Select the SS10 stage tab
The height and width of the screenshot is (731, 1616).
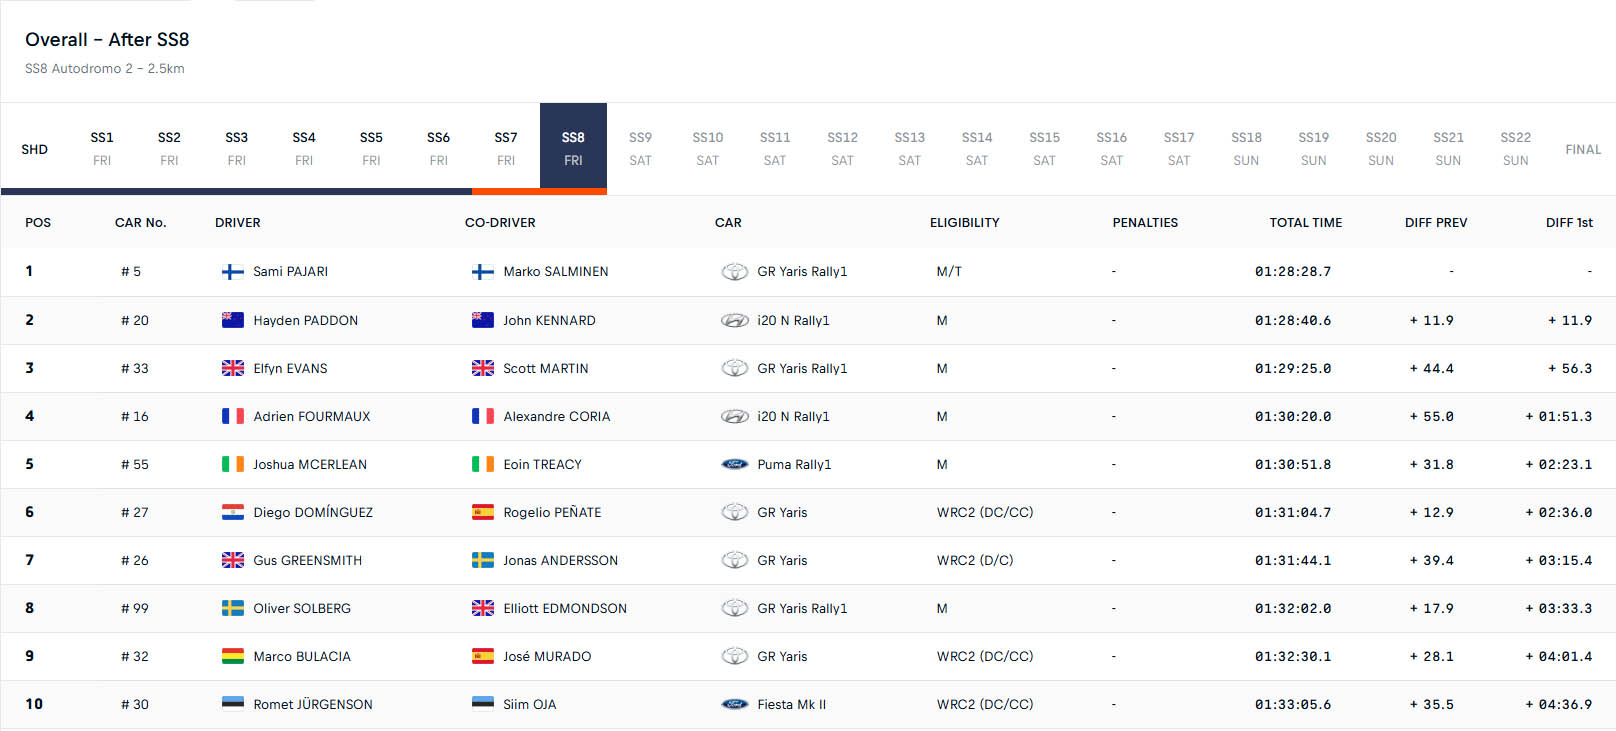[708, 149]
